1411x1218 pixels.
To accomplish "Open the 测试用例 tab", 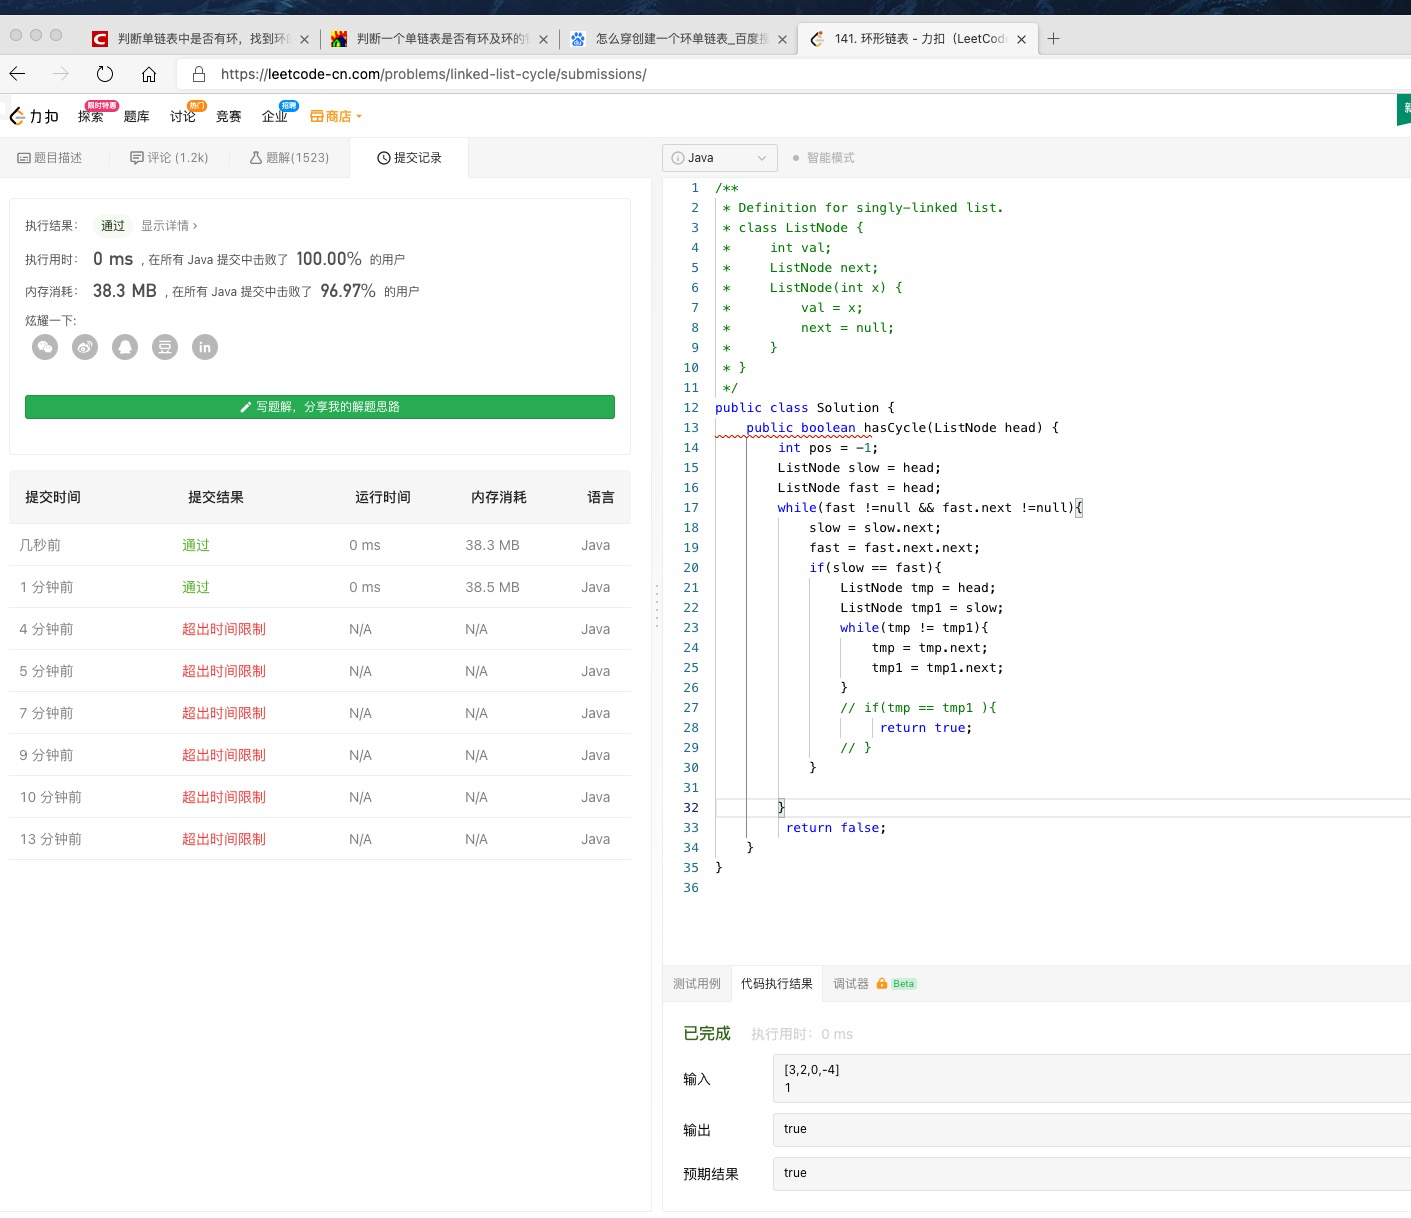I will pos(697,984).
